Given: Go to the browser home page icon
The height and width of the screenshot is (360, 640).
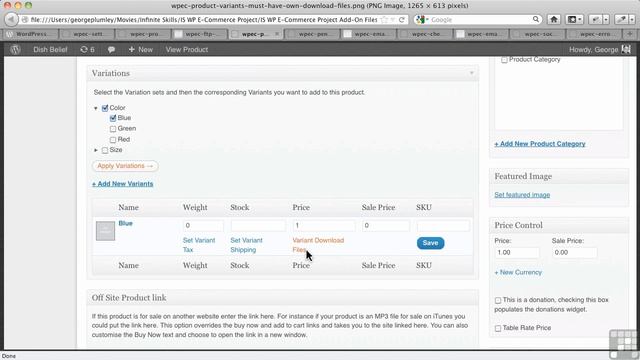Looking at the screenshot, I should coord(554,19).
